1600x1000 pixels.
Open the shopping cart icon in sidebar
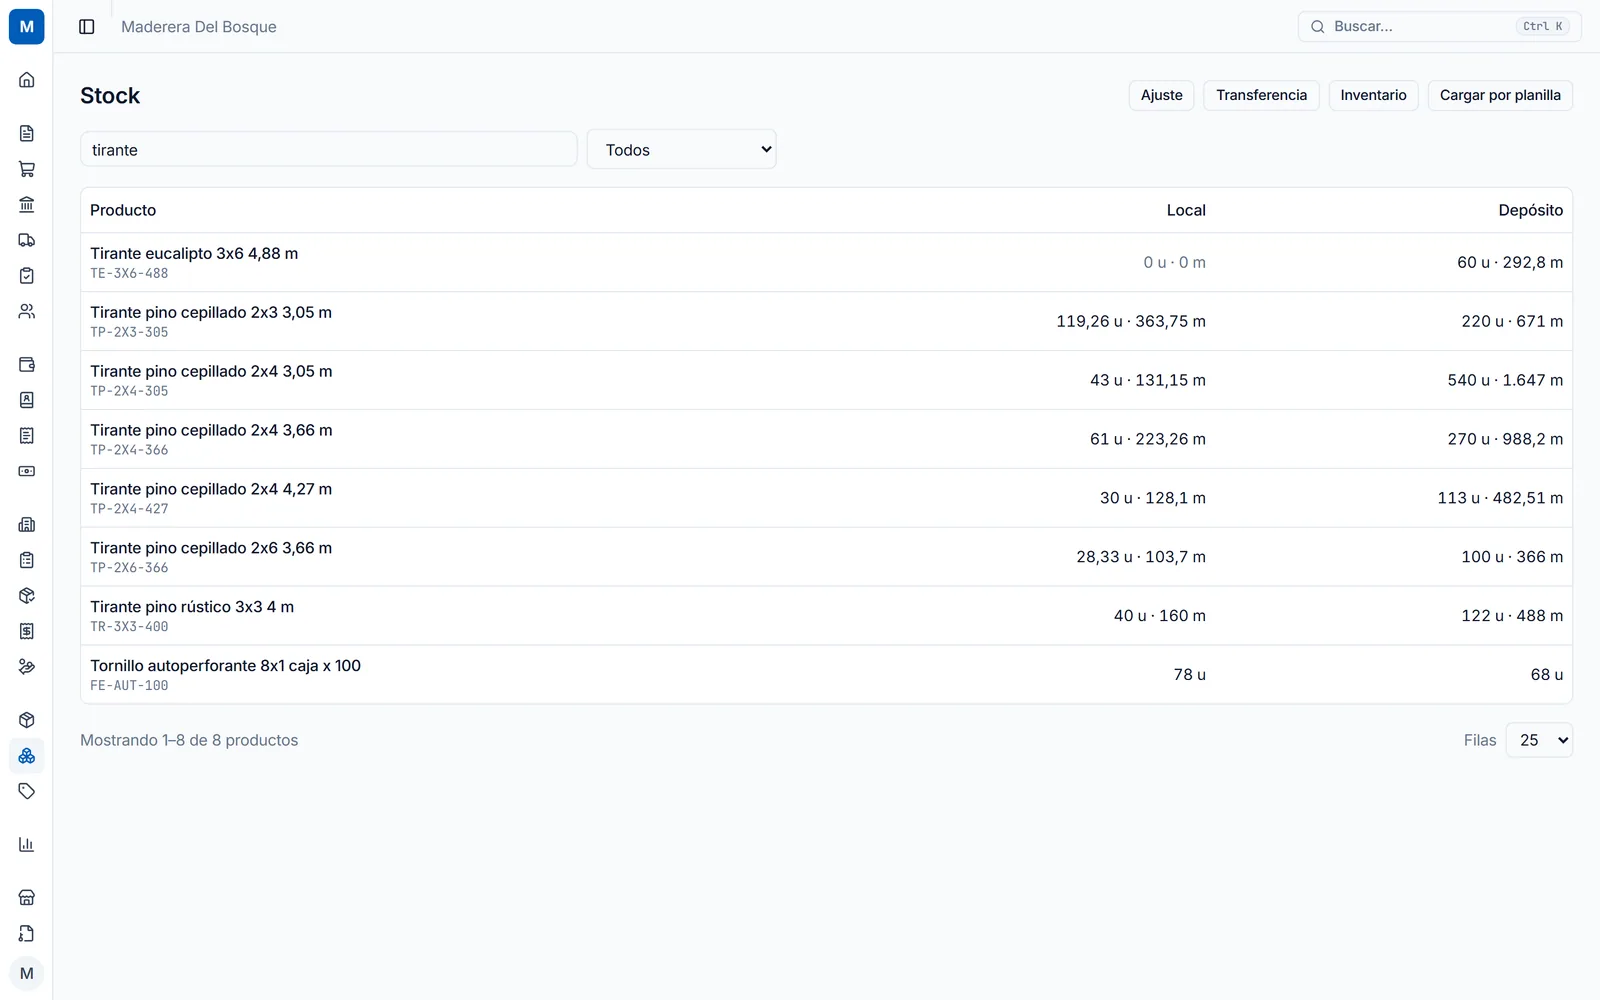[27, 169]
